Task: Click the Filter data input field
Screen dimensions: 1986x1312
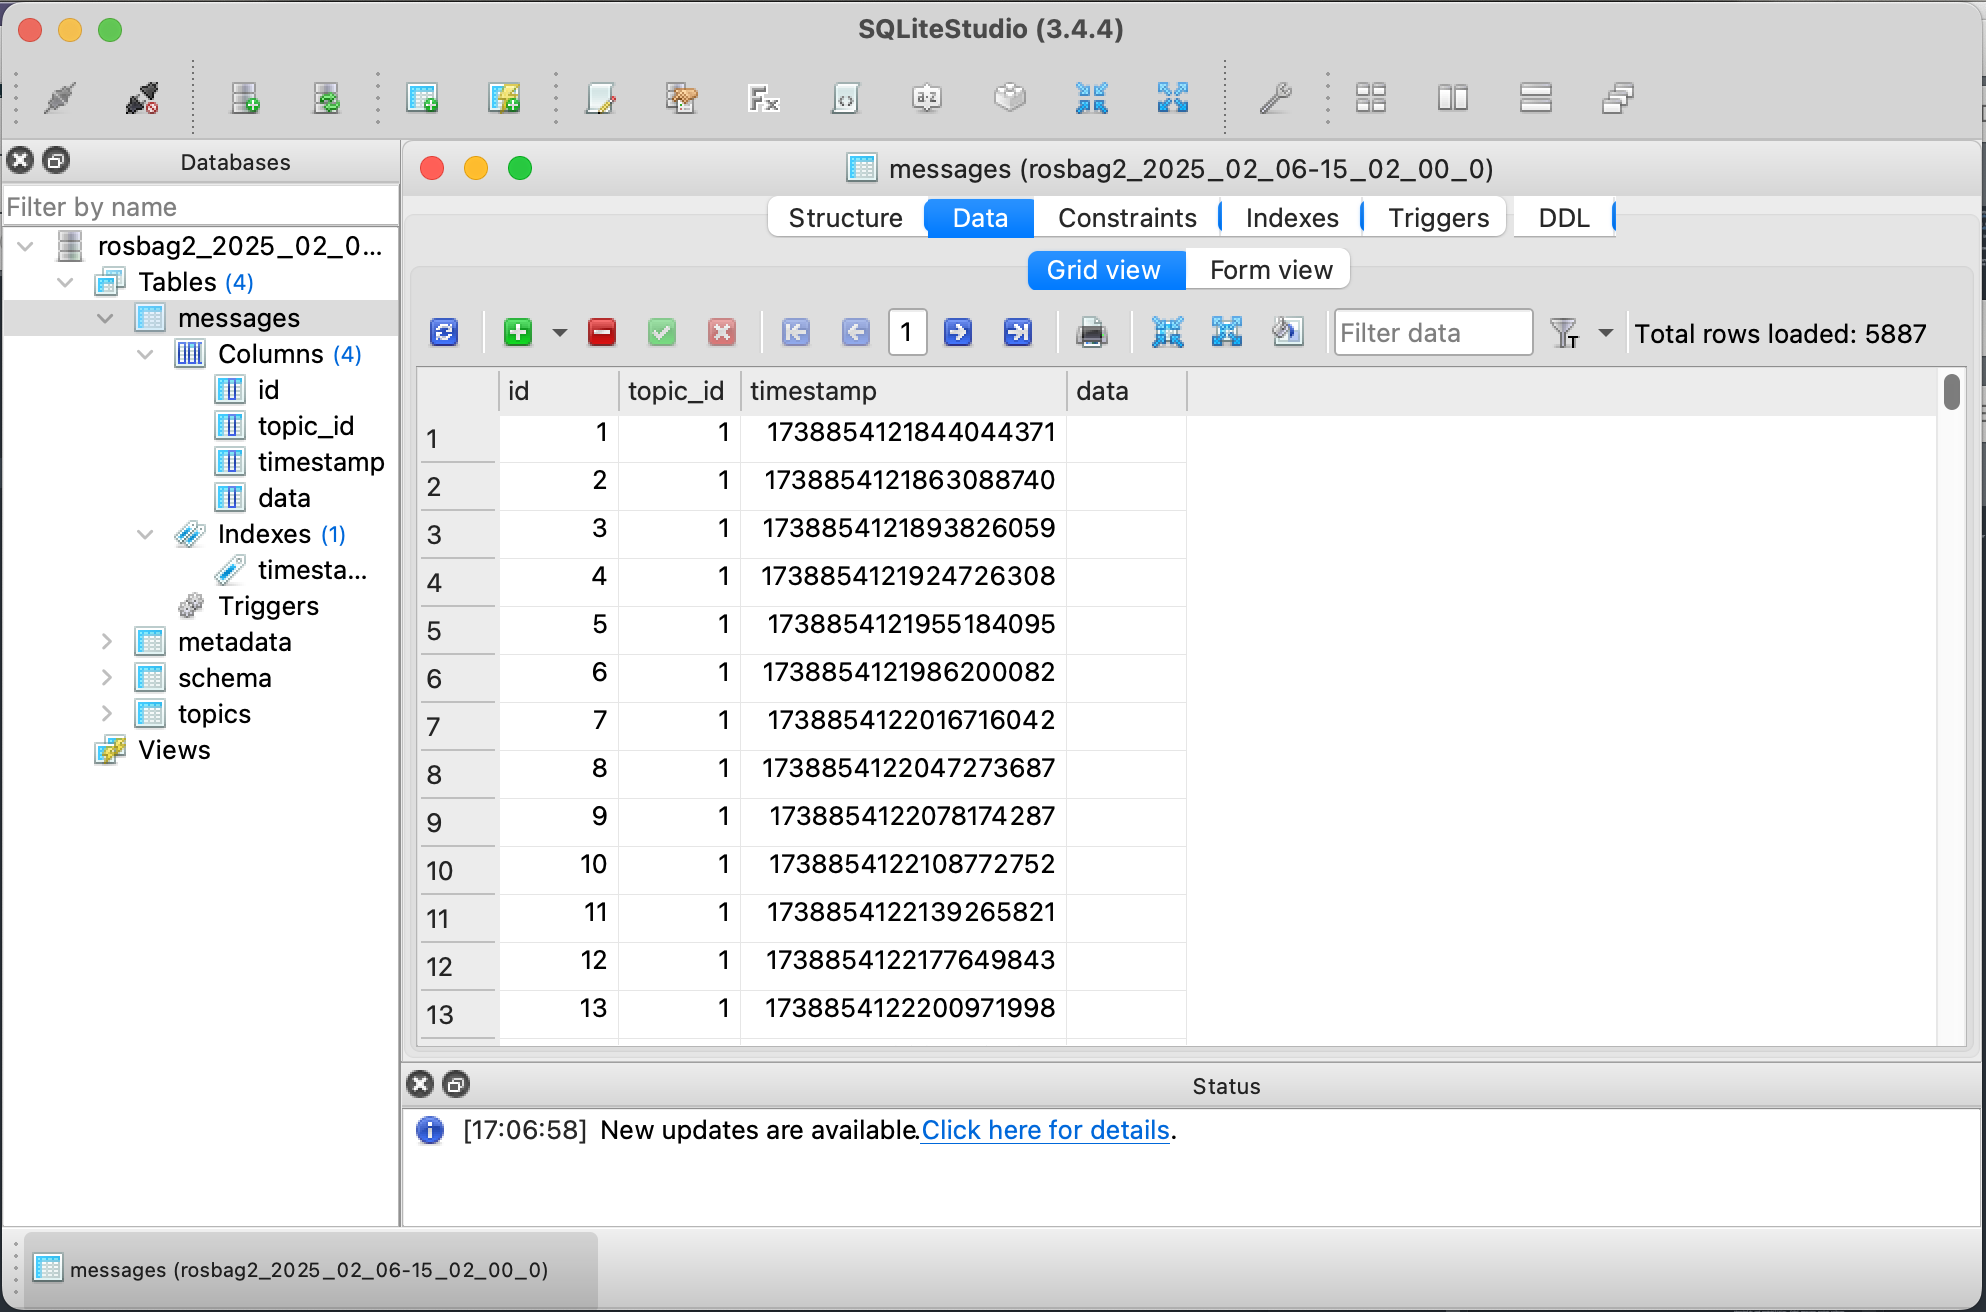Action: pos(1433,333)
